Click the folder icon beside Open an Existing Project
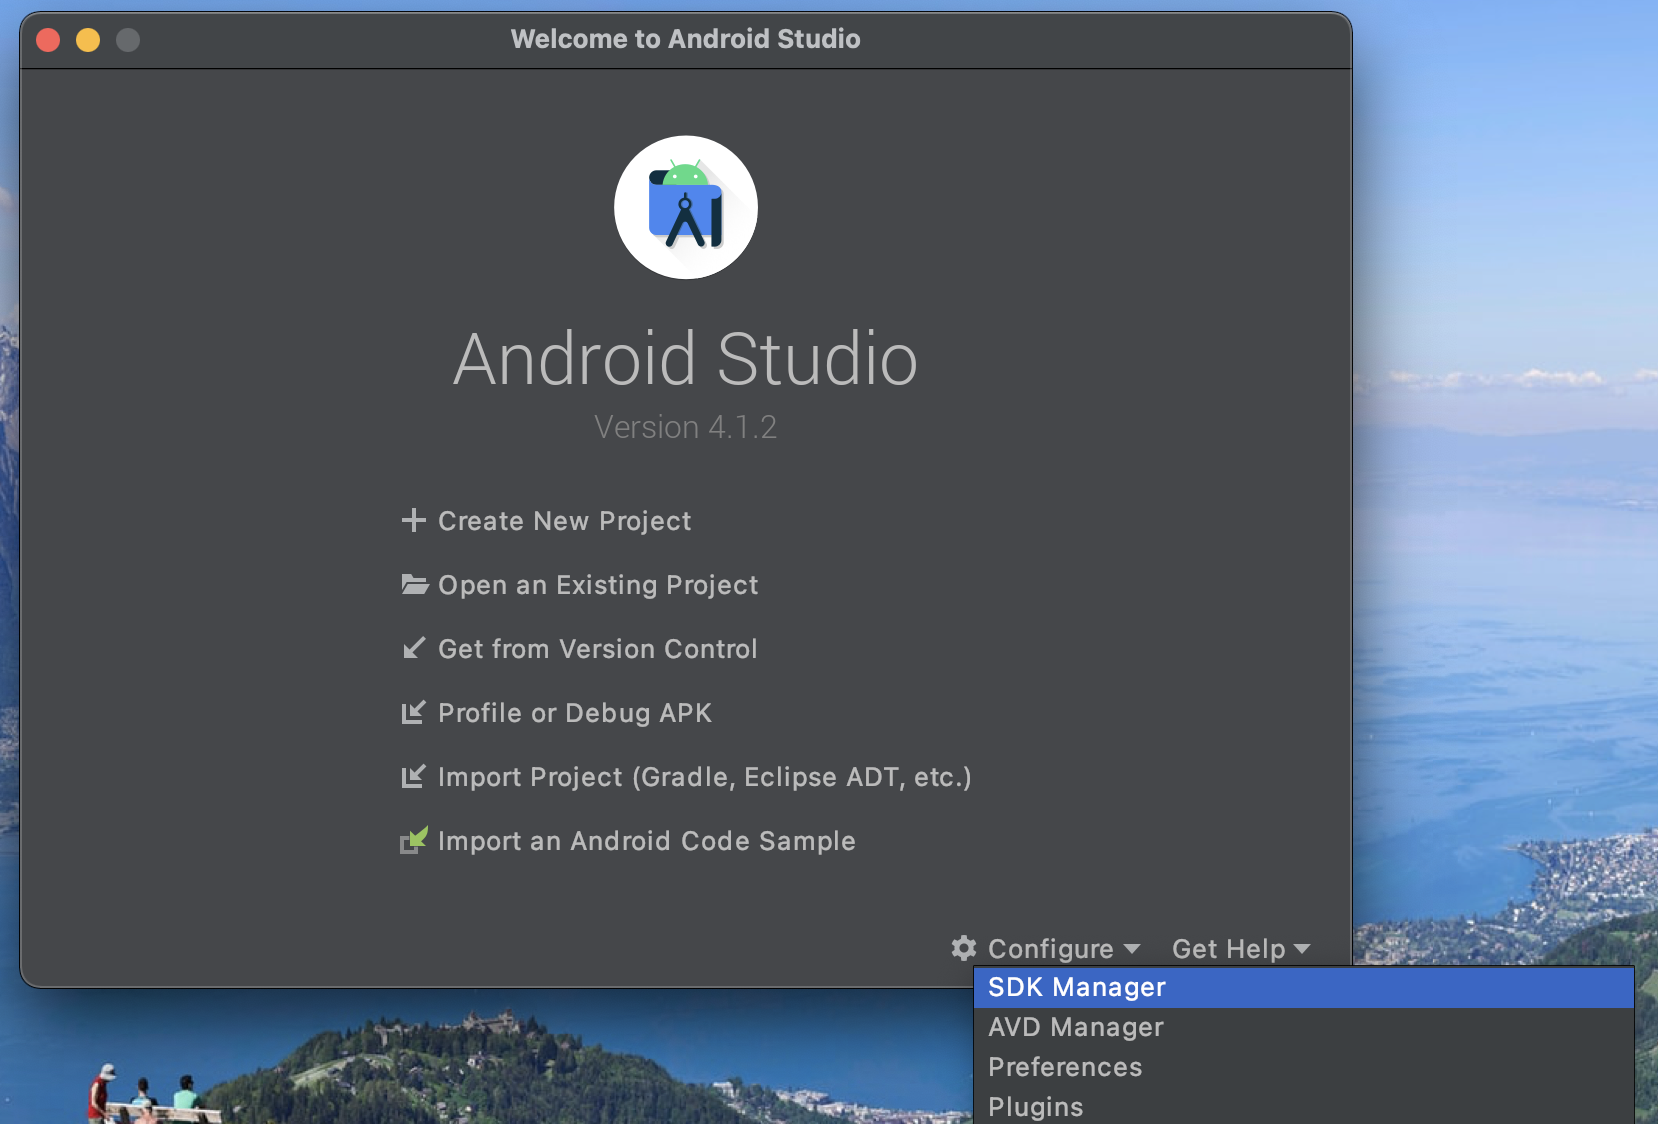1658x1124 pixels. coord(414,584)
